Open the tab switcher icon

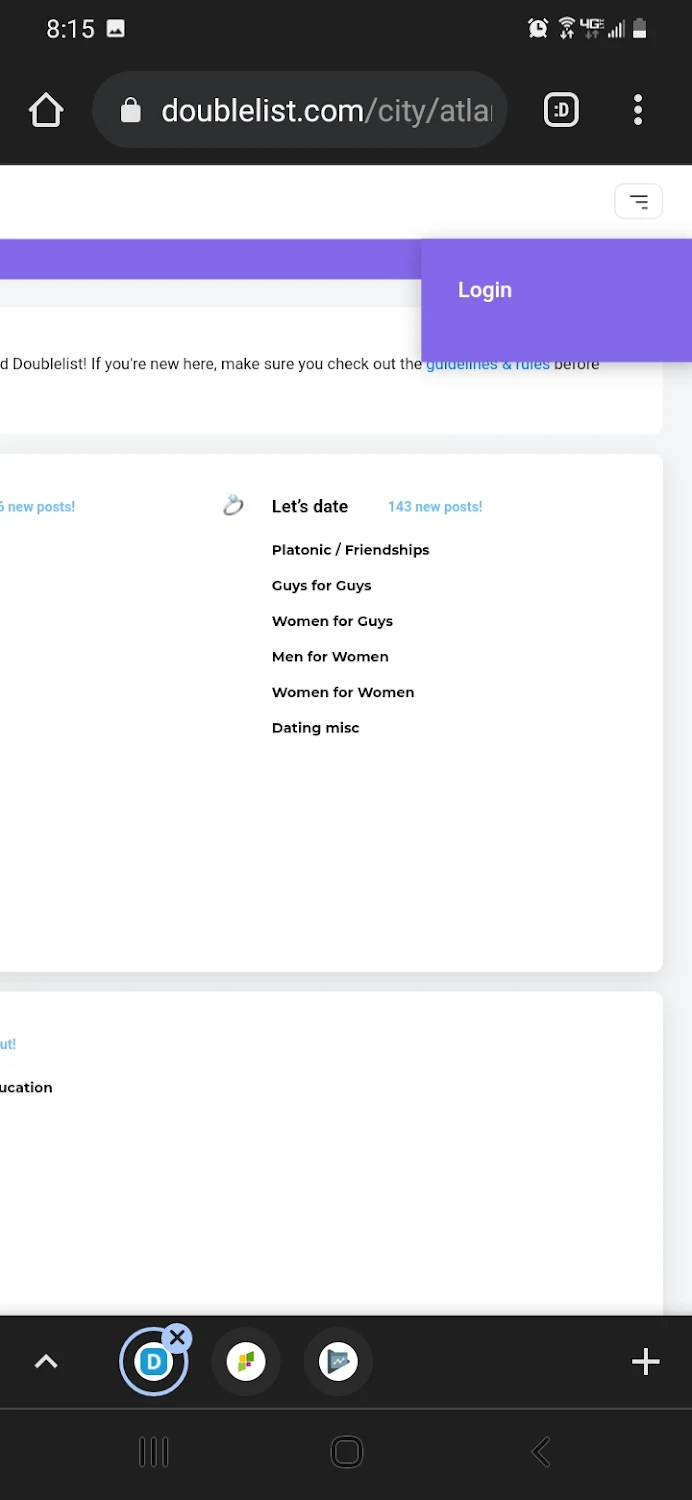(x=561, y=110)
